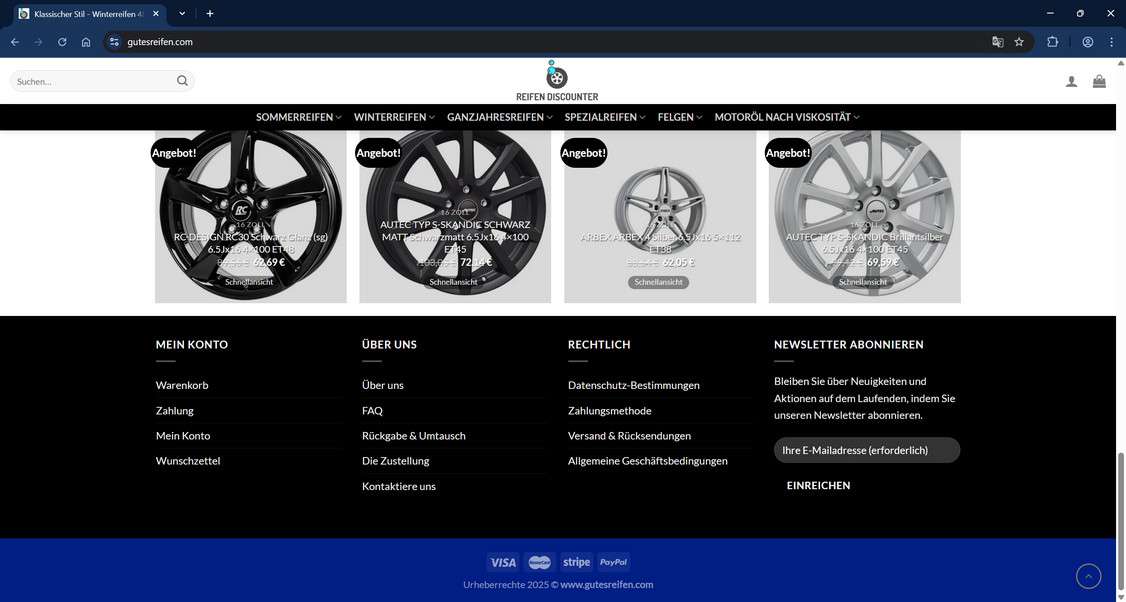
Task: Open the browser home page
Action: 86,42
